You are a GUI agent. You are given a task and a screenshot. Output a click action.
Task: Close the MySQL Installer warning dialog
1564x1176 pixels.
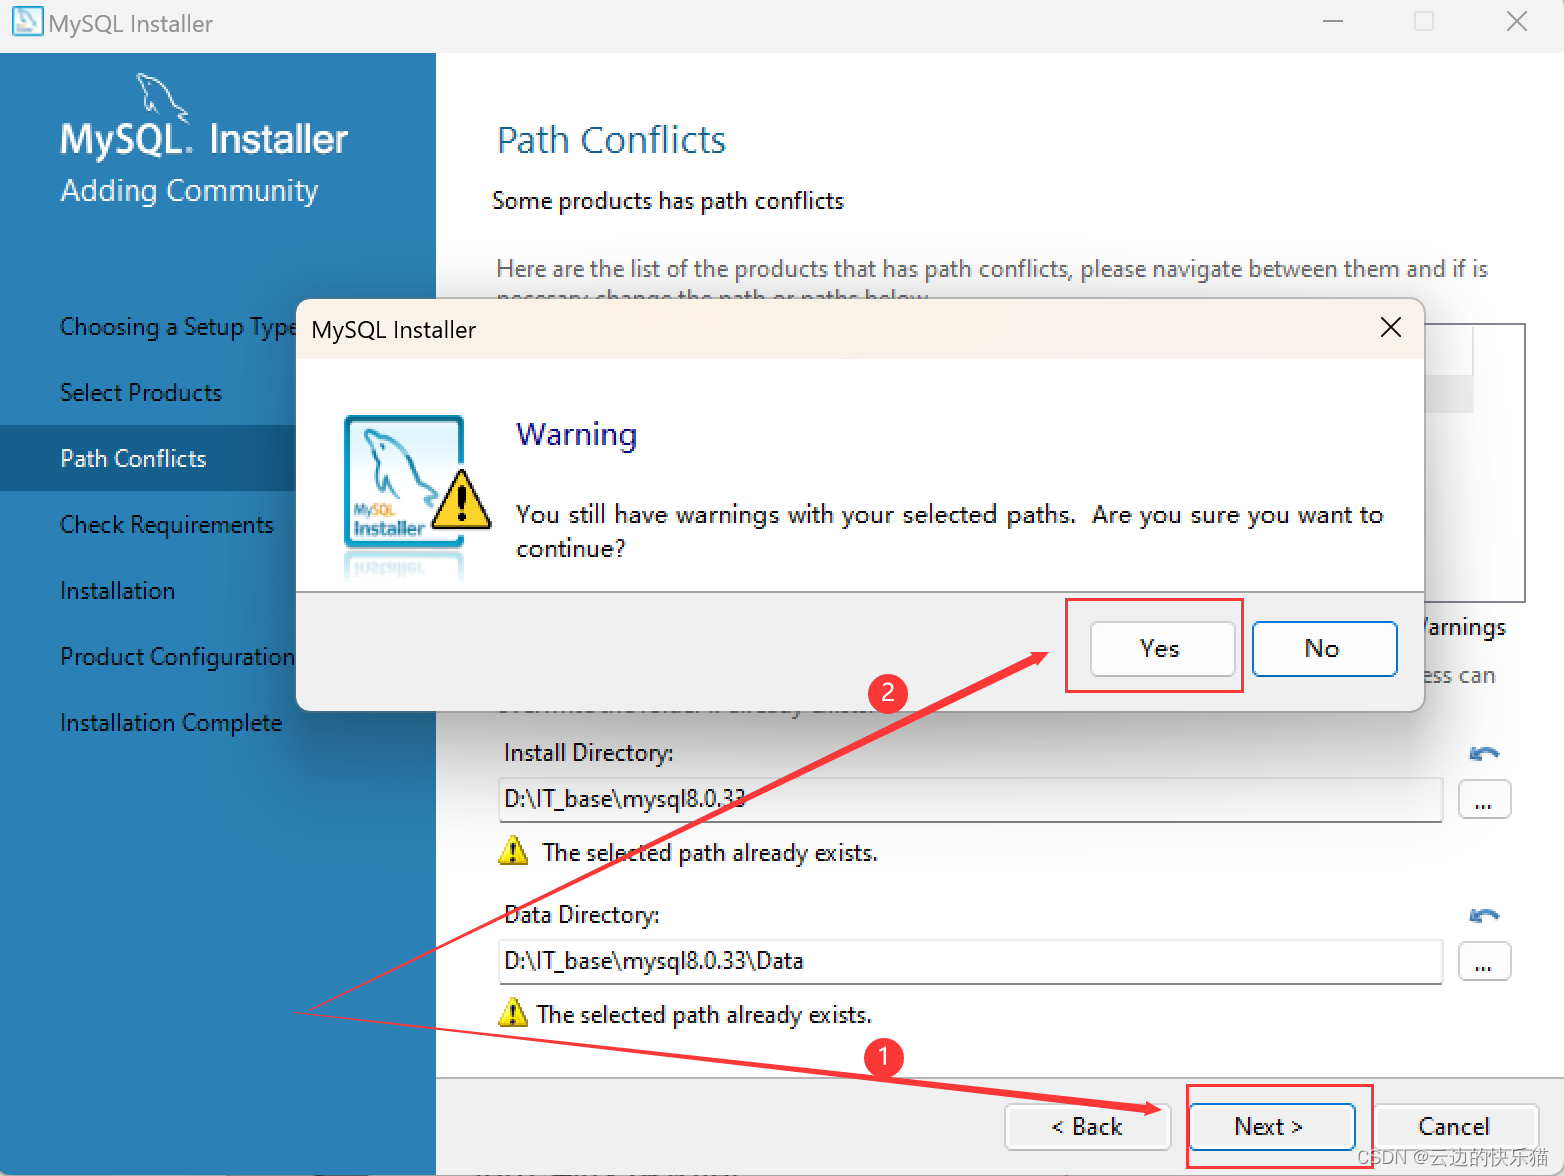1390,327
